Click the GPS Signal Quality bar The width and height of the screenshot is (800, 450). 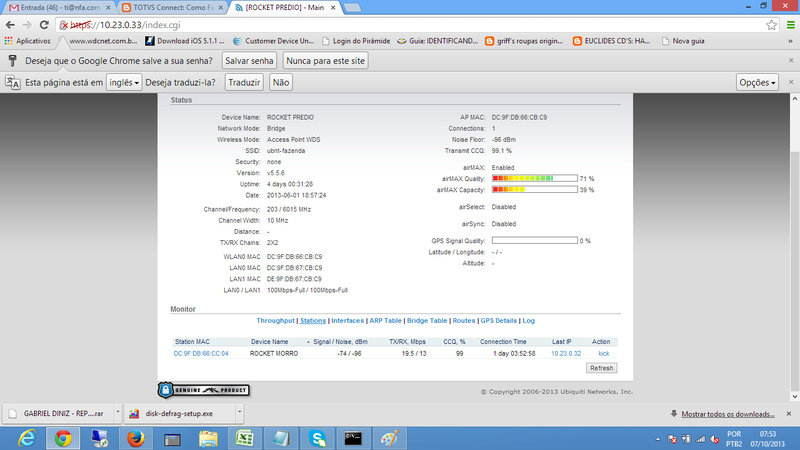[x=534, y=240]
